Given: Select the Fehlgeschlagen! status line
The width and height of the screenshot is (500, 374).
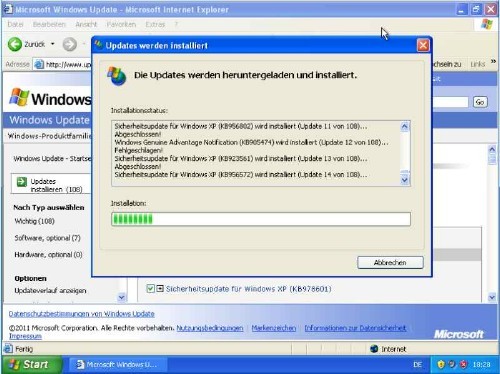Looking at the screenshot, I should click(138, 150).
